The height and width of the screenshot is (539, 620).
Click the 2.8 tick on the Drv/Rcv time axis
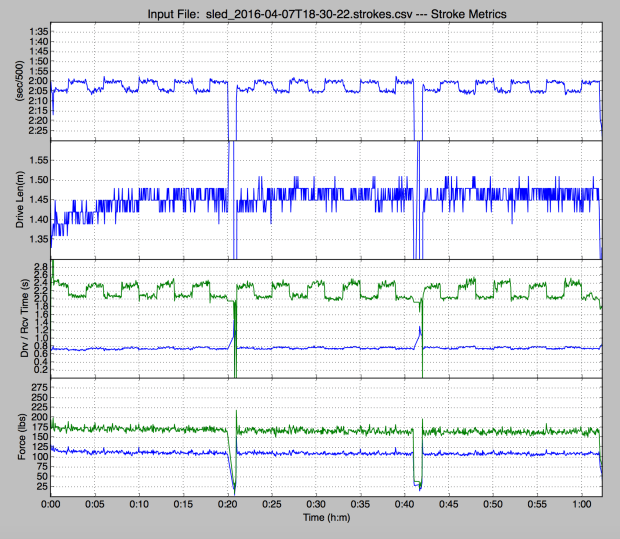pyautogui.click(x=42, y=263)
